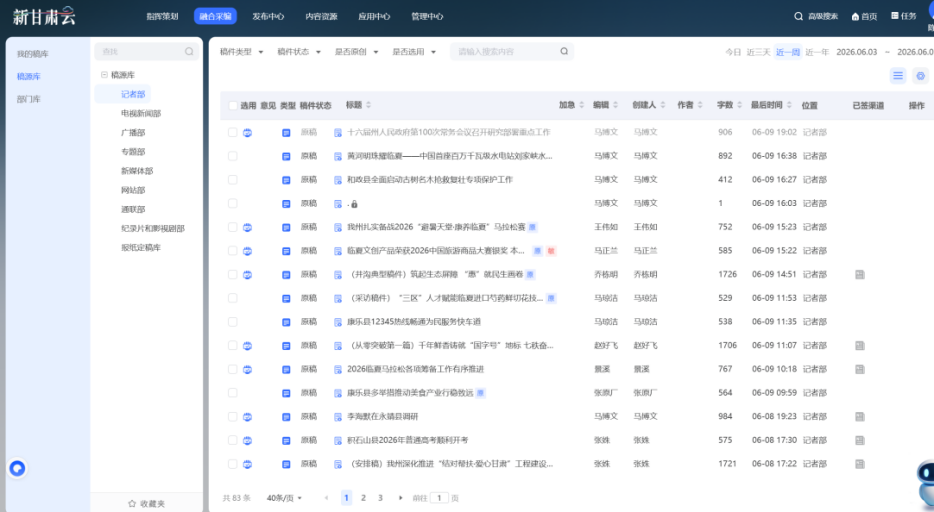The image size is (934, 512).
Task: Filter by 近一年 date range
Action: (x=817, y=52)
